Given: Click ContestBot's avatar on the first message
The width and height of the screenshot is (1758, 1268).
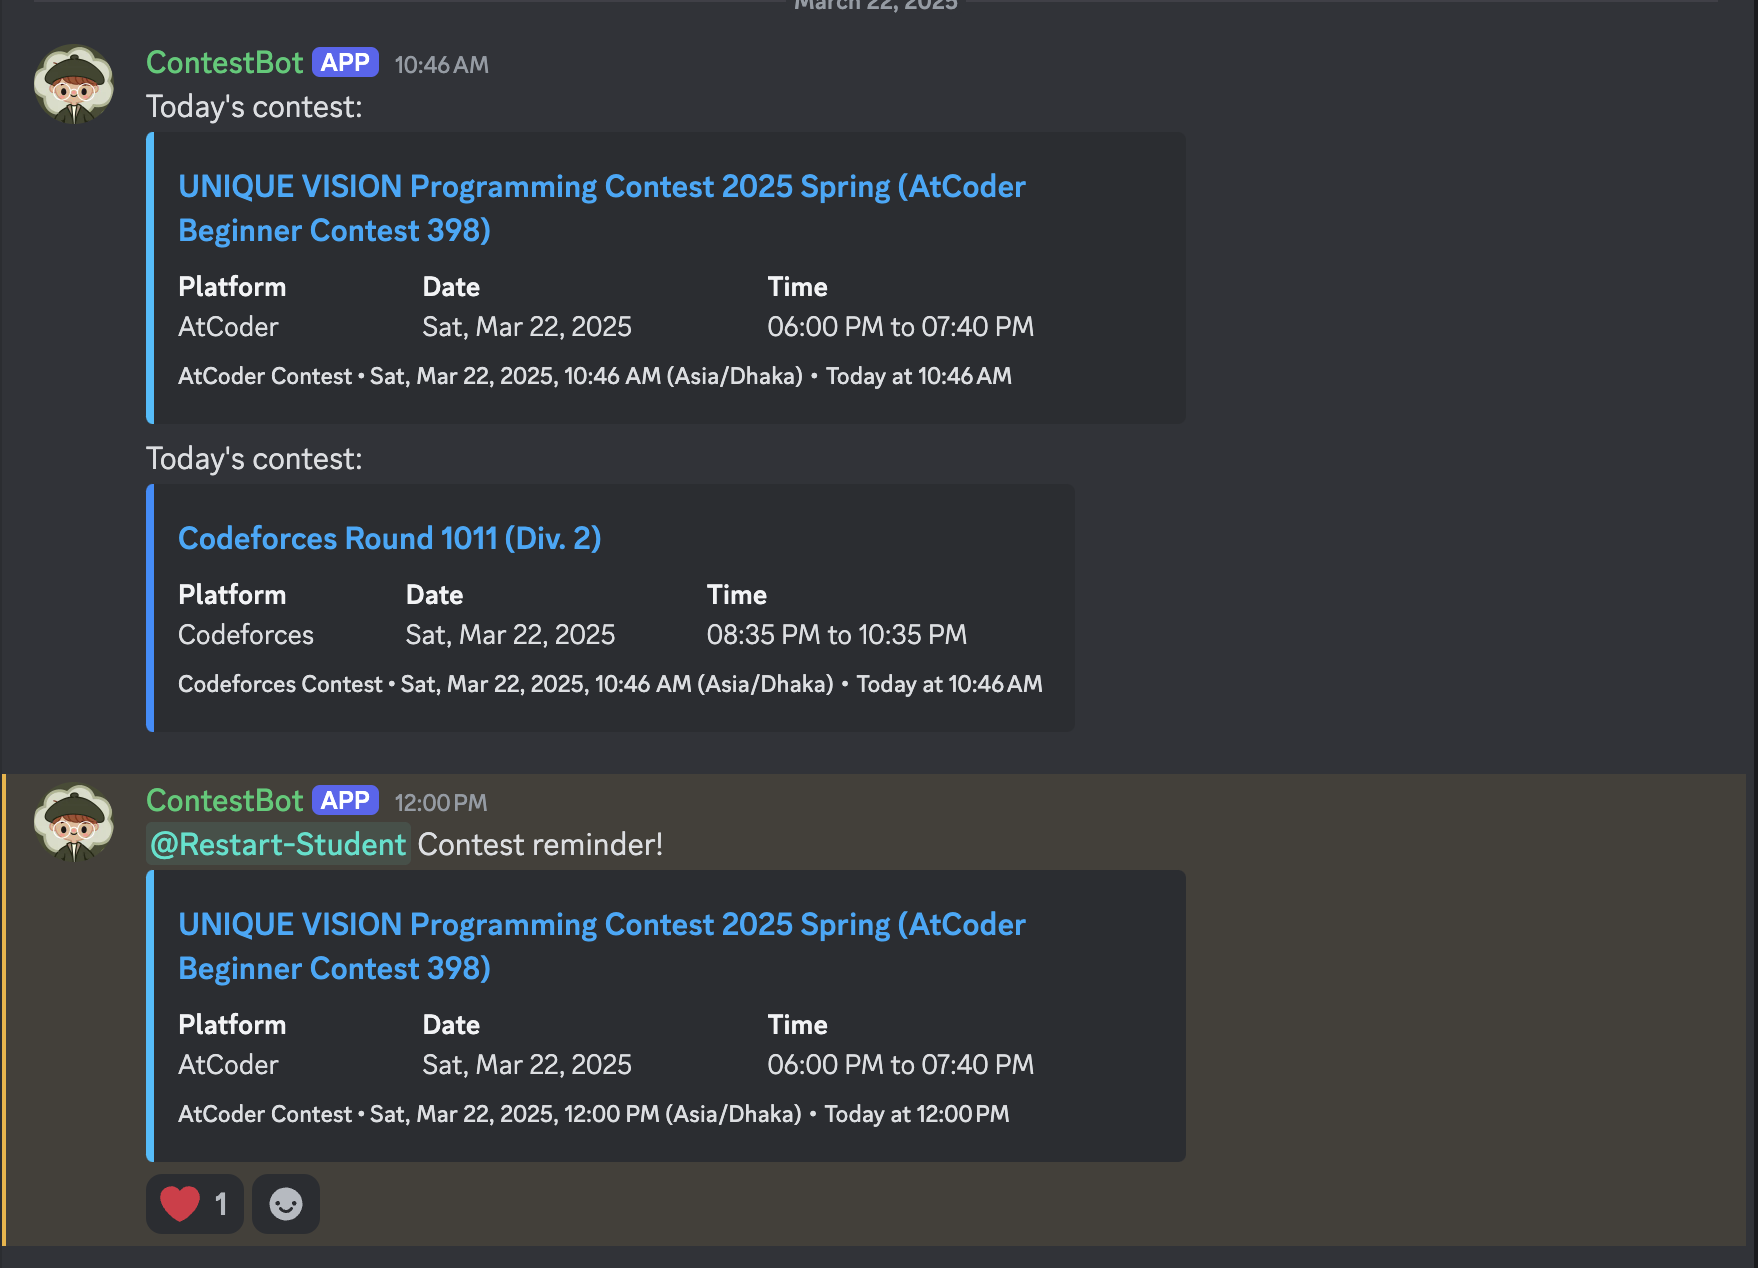Looking at the screenshot, I should (75, 84).
